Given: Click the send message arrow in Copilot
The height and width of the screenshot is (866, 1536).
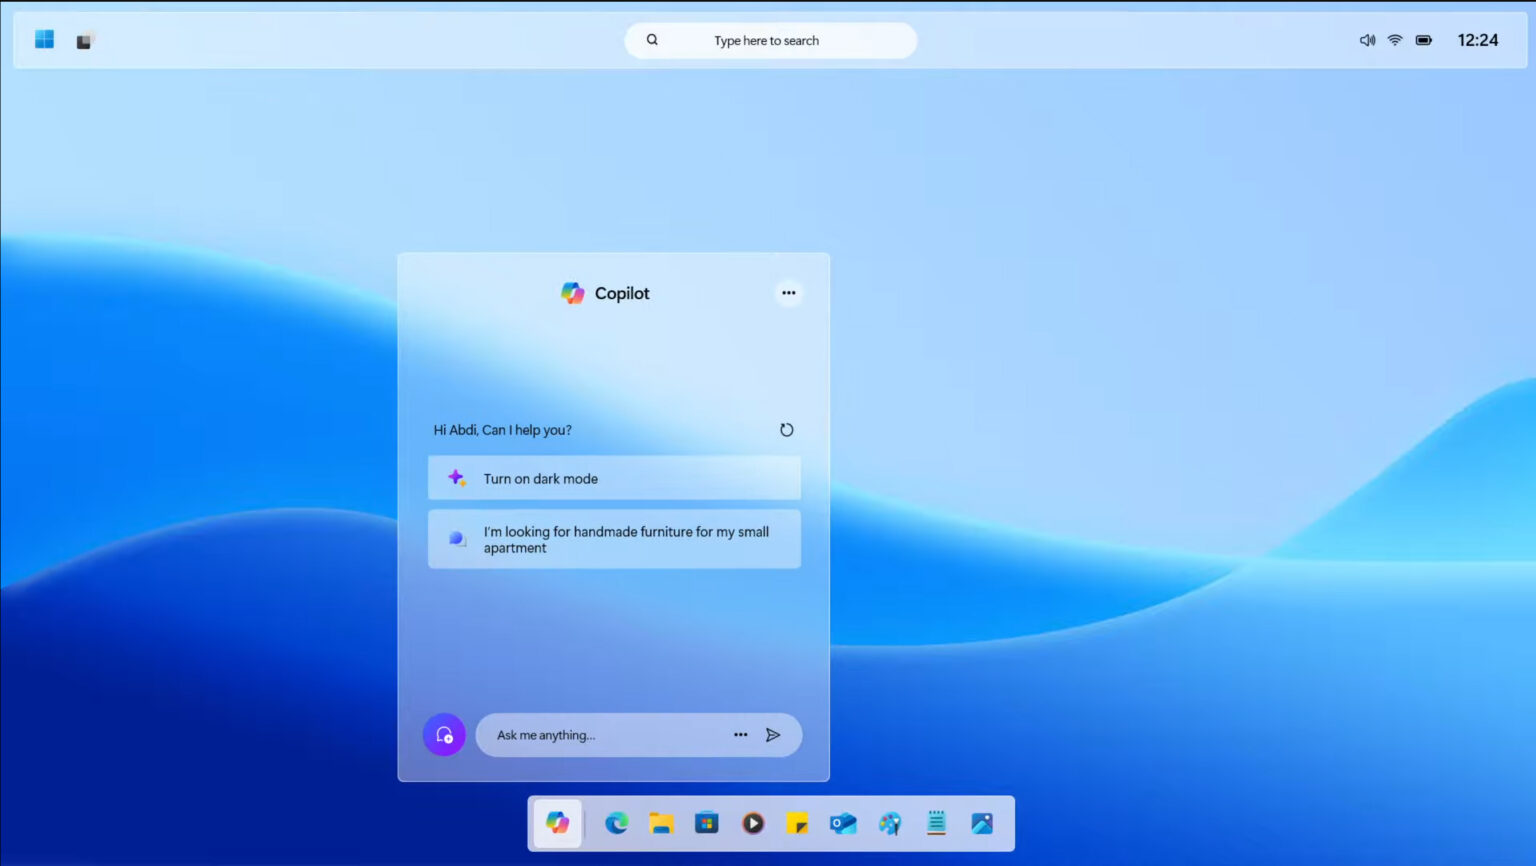Looking at the screenshot, I should (773, 734).
